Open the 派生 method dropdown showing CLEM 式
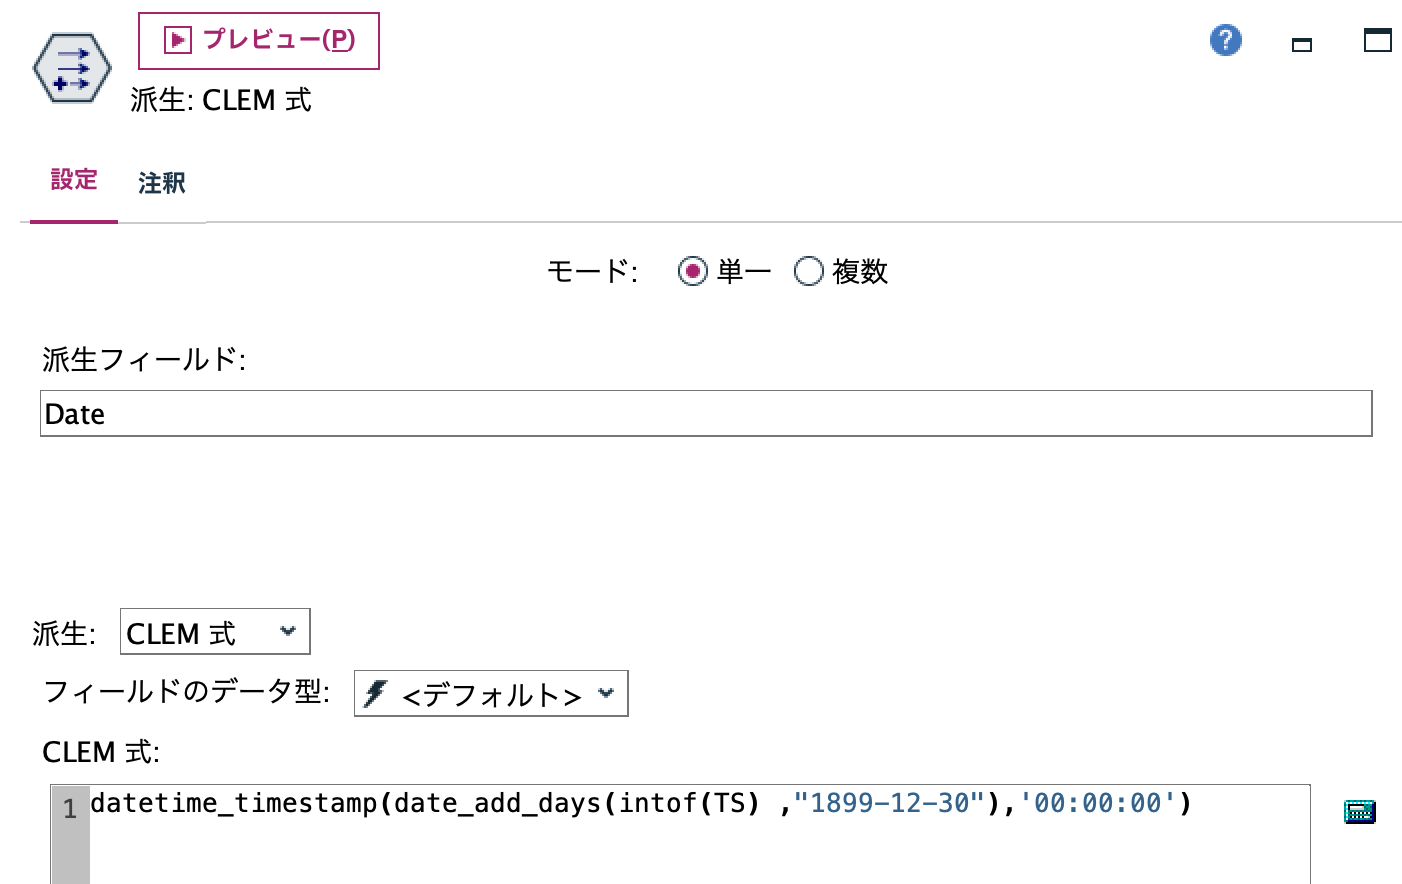Screen dimensions: 1402x884 pos(214,631)
